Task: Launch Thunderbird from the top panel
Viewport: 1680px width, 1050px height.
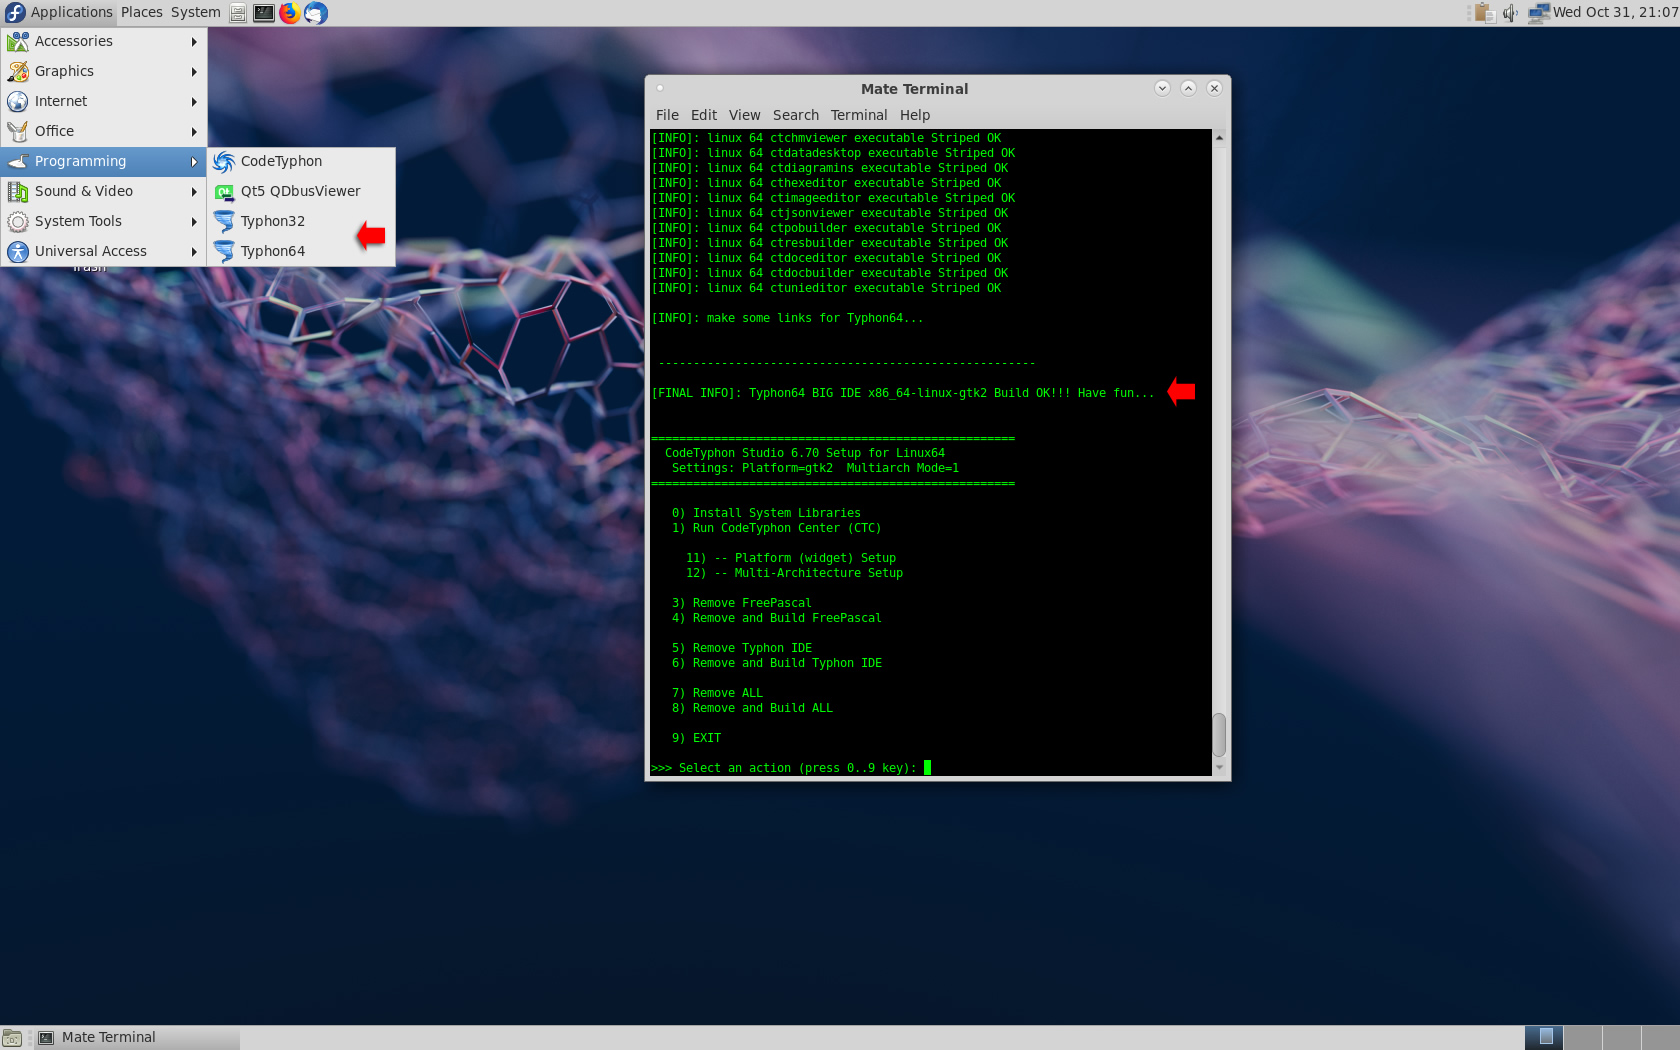Action: [x=316, y=13]
